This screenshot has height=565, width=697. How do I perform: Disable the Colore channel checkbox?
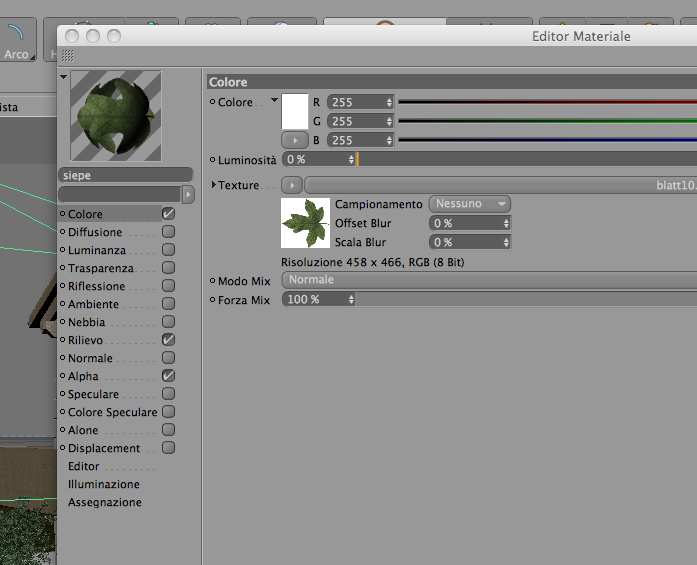click(168, 214)
